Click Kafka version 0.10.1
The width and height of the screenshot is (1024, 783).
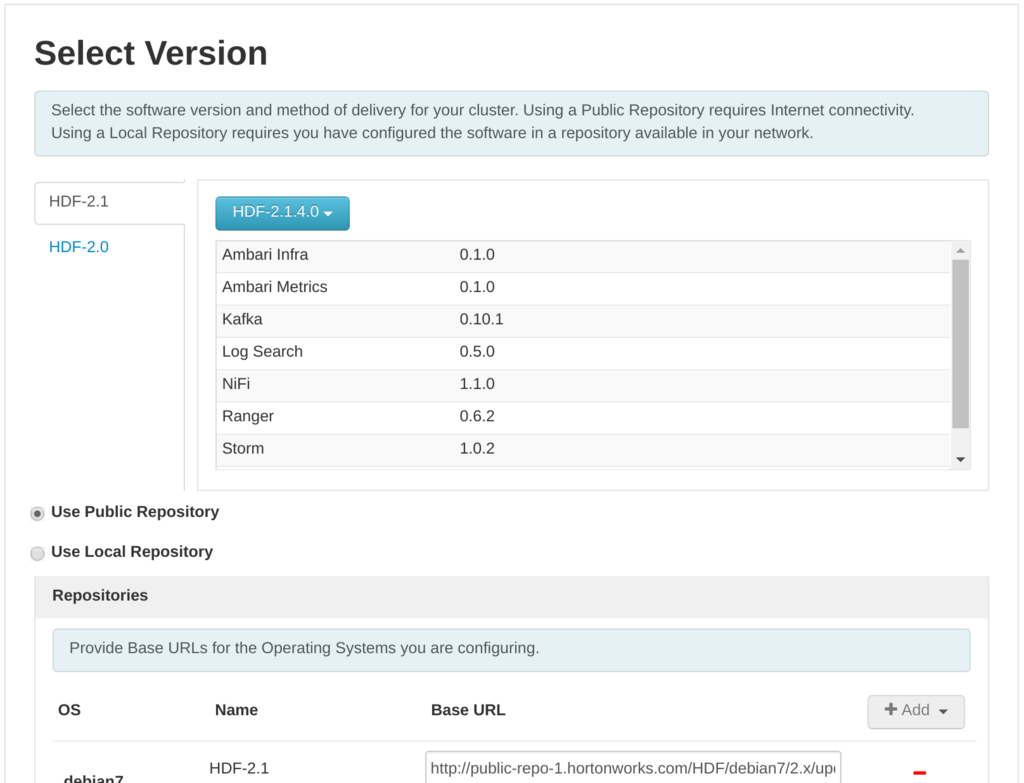pos(481,319)
